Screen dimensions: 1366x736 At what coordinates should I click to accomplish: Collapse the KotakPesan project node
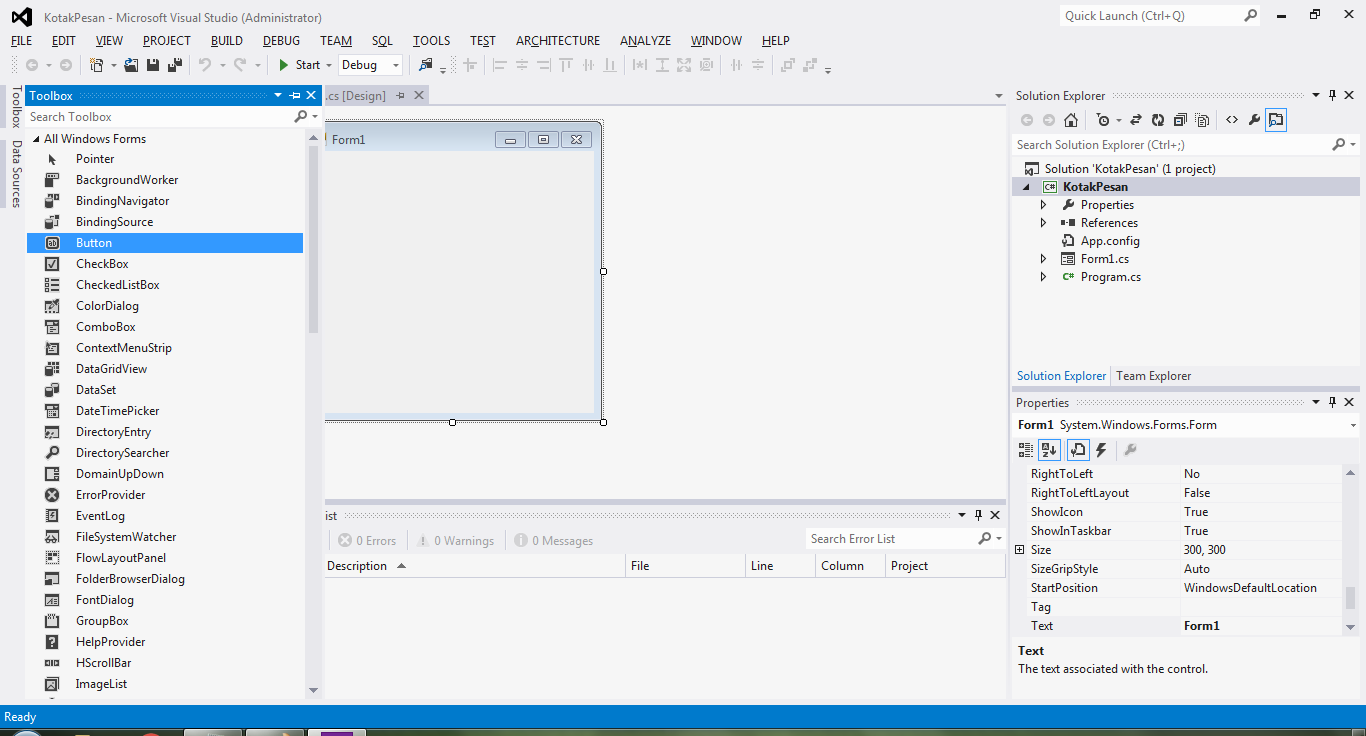tap(1027, 187)
